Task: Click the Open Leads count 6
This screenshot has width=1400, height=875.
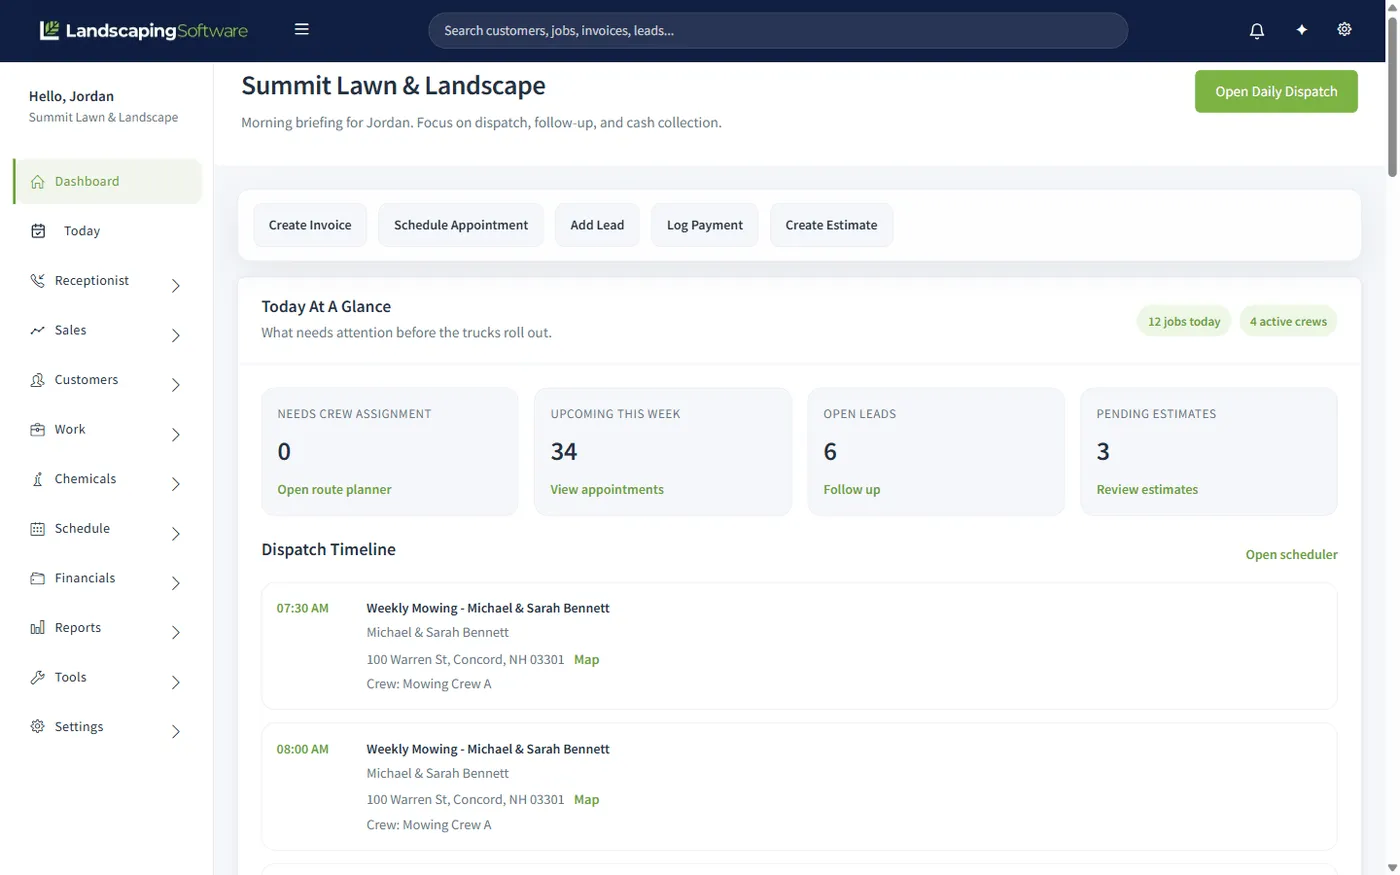Action: coord(830,451)
